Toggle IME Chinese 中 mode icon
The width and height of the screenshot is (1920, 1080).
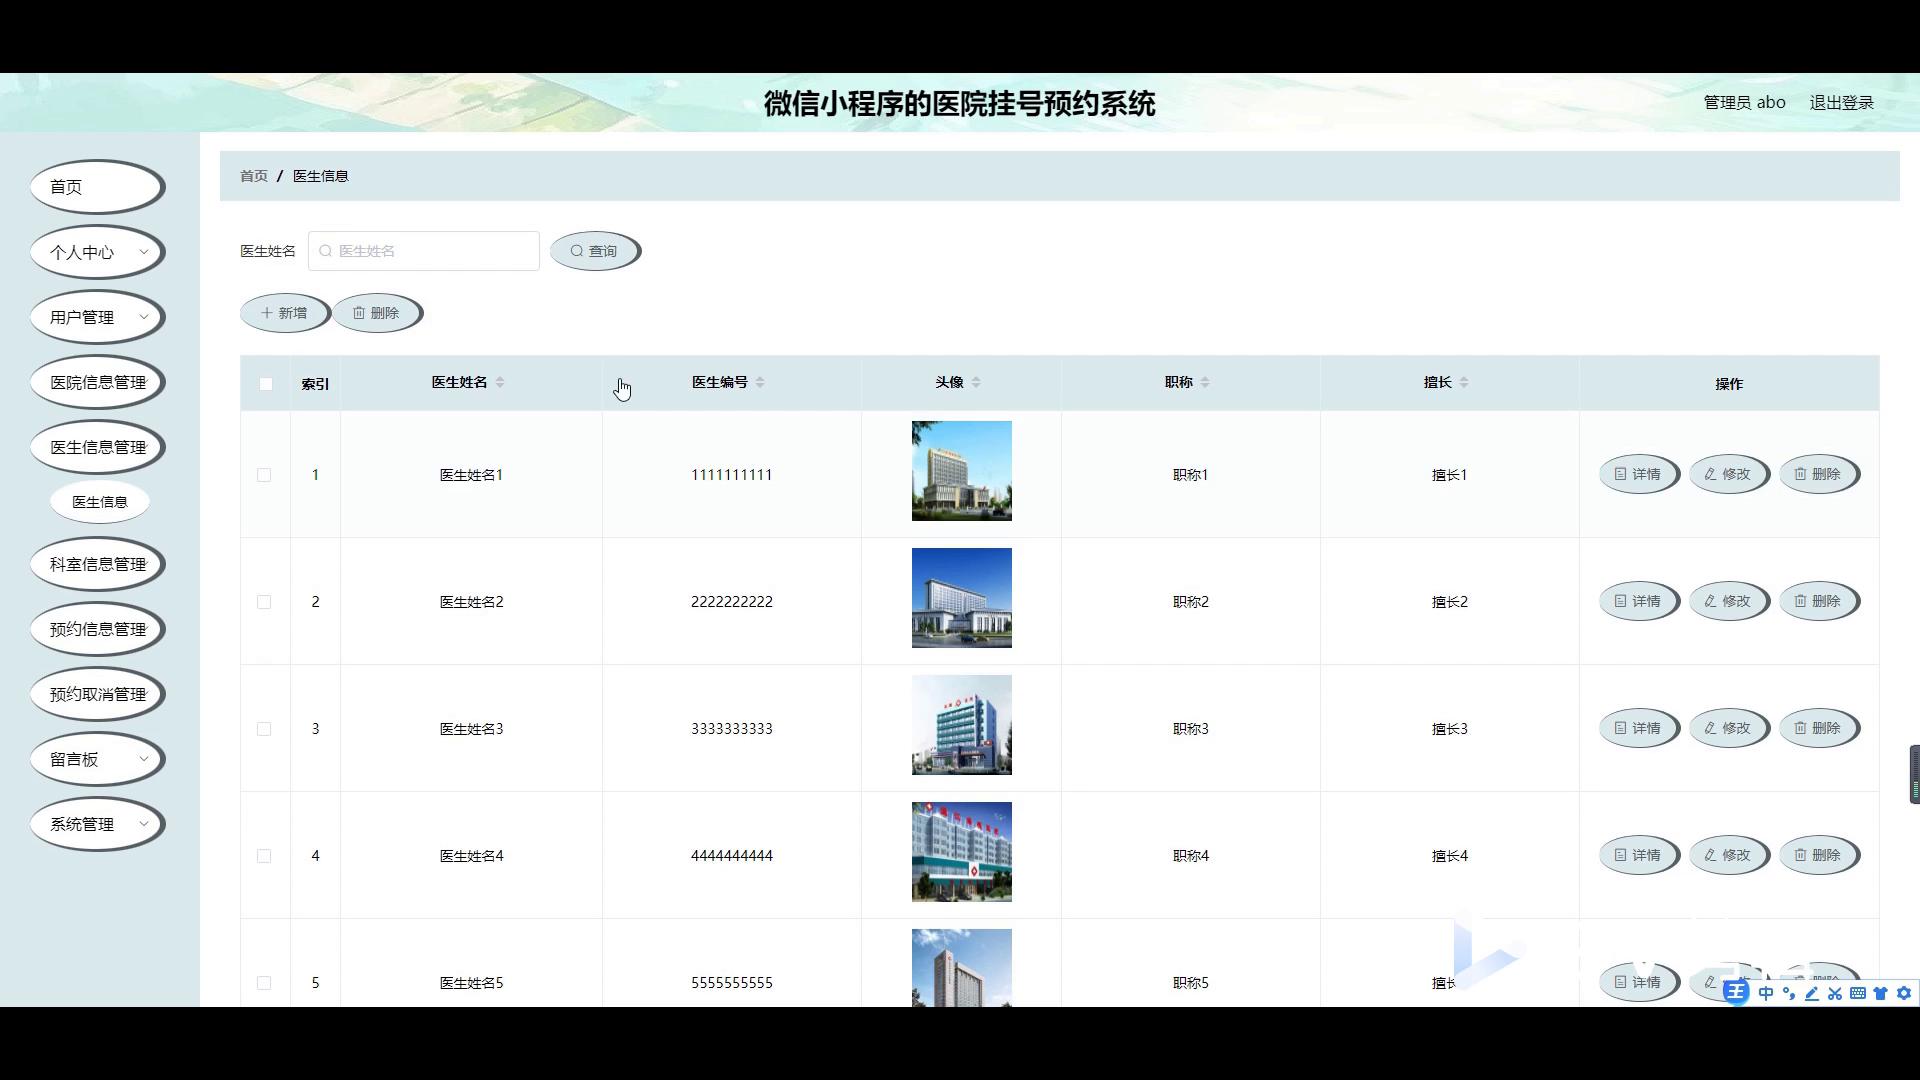1766,993
